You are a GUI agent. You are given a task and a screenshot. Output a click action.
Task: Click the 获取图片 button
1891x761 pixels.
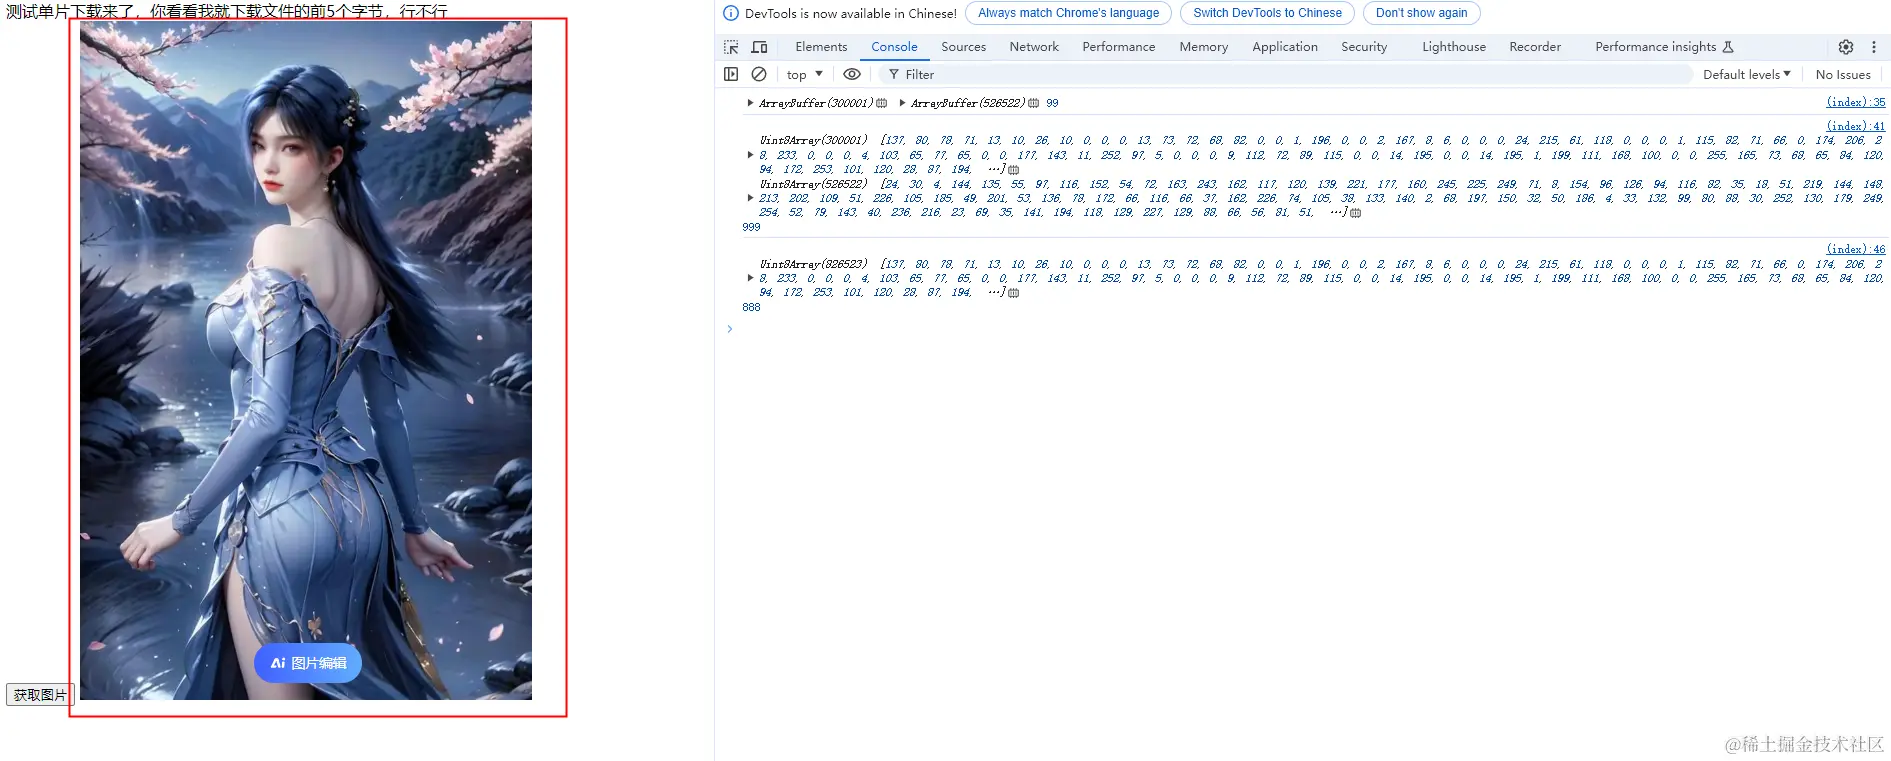coord(40,695)
